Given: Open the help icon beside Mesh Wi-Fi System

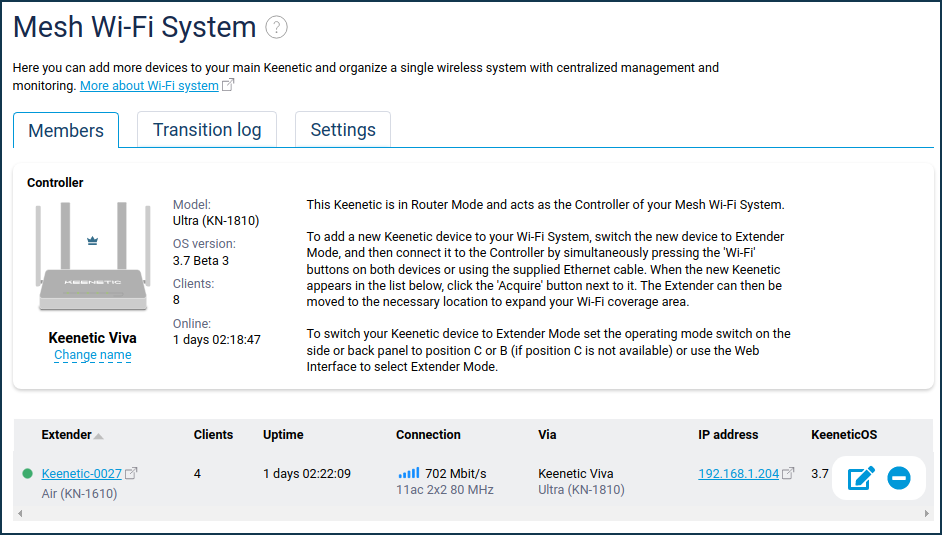Looking at the screenshot, I should (x=276, y=27).
